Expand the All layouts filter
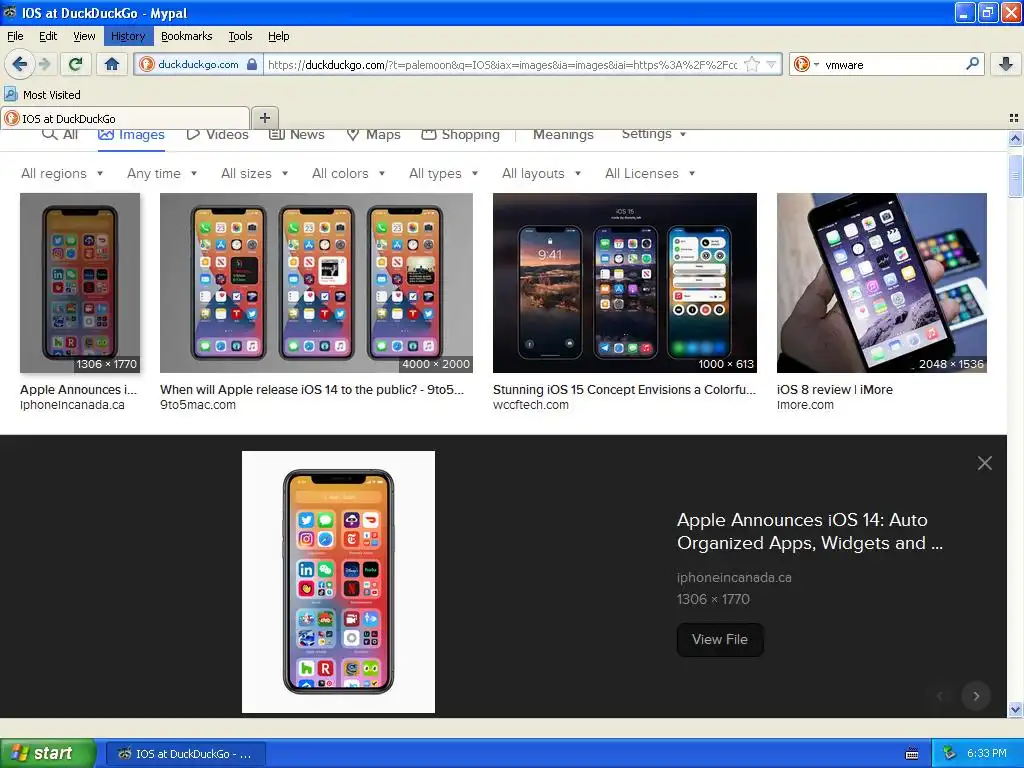Screen dimensions: 1024x768 coord(542,174)
